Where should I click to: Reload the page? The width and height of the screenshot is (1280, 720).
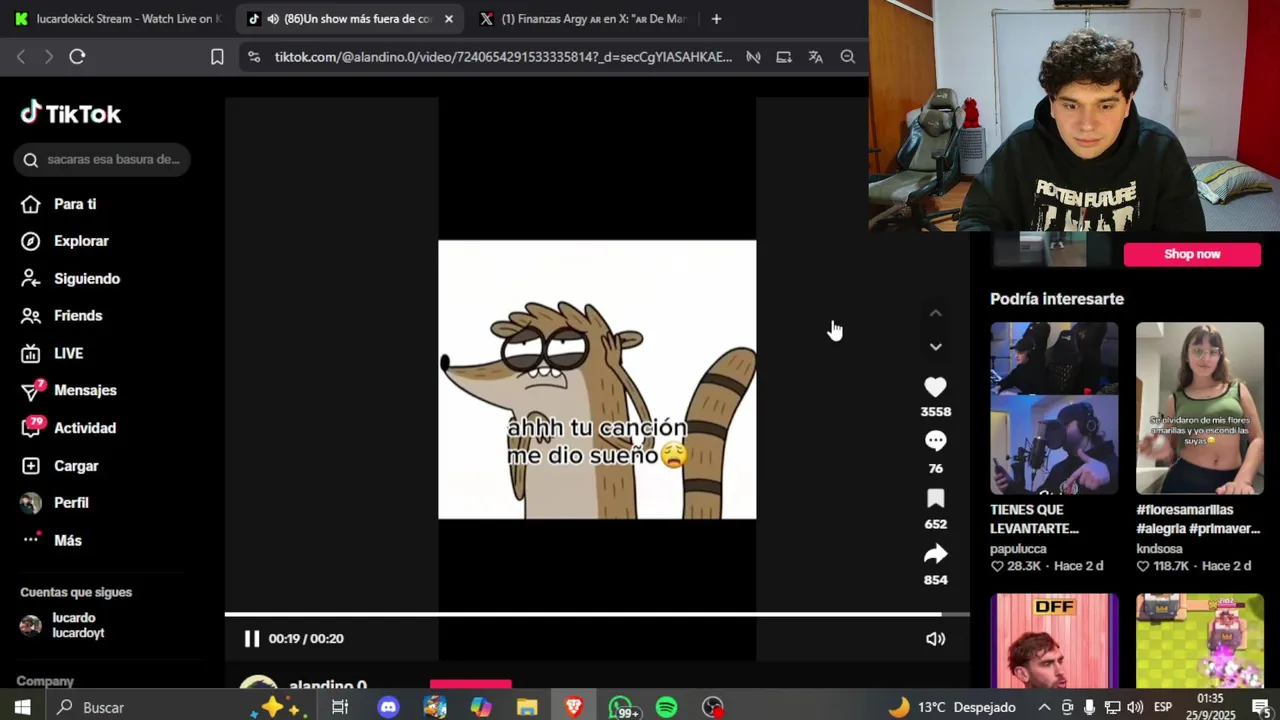(x=77, y=57)
